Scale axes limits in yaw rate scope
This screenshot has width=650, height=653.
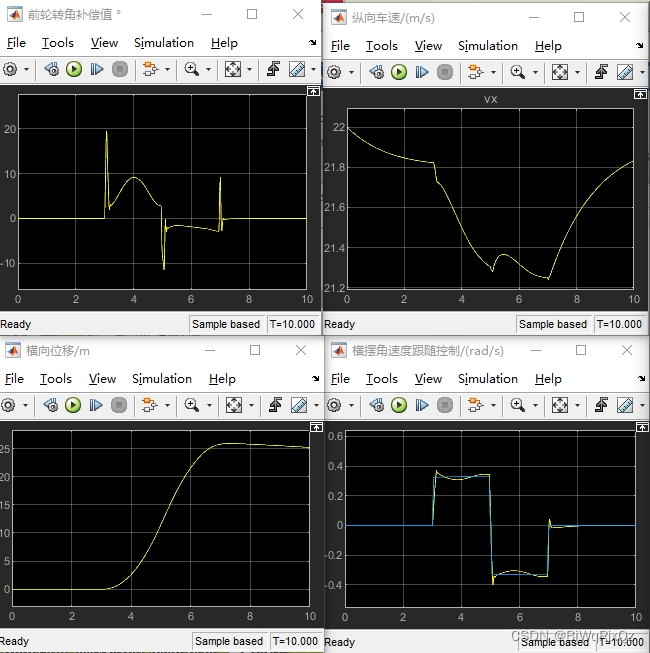(560, 405)
